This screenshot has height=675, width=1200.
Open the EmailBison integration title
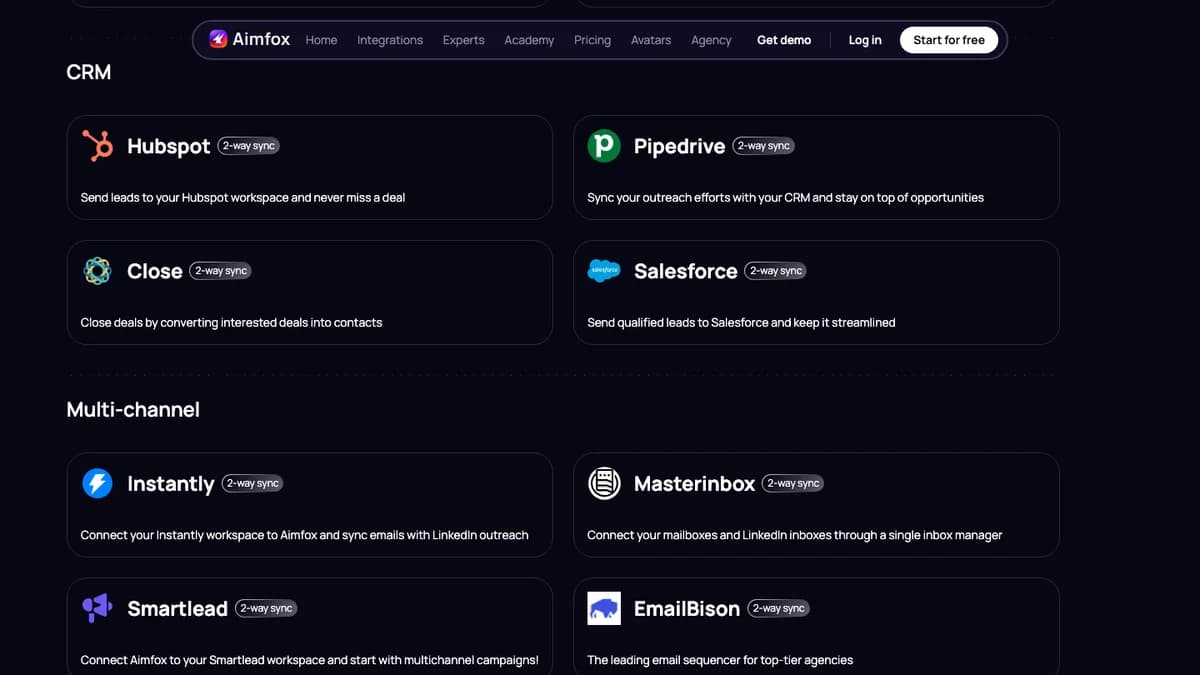click(x=687, y=608)
